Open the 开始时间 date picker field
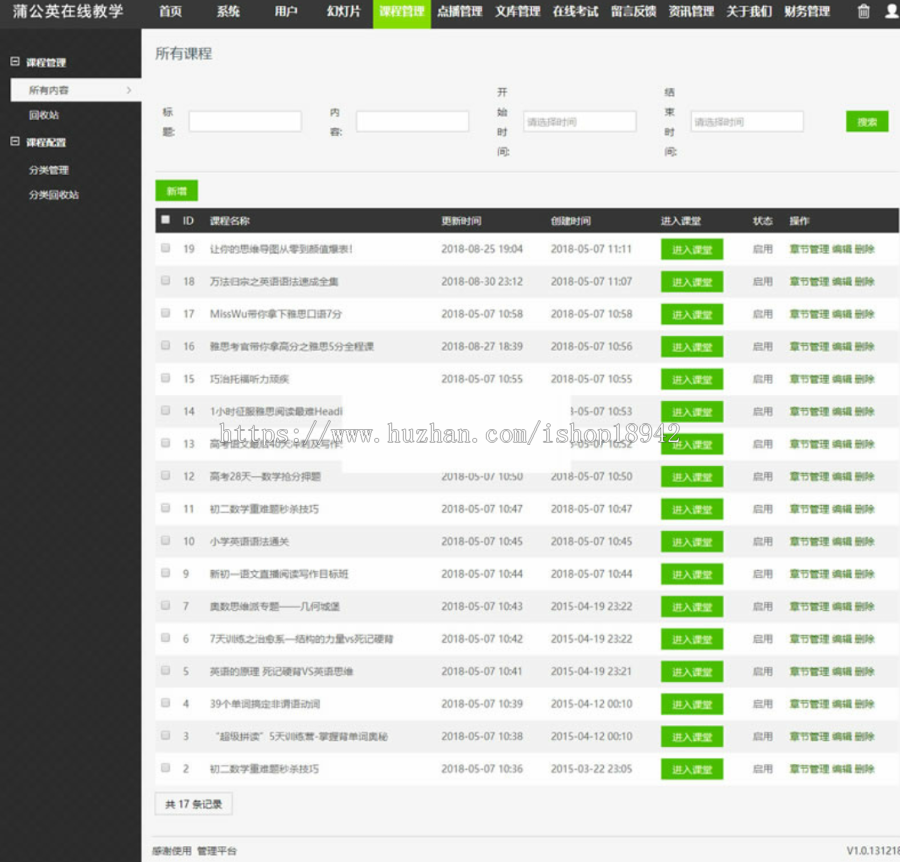The width and height of the screenshot is (900, 862). (579, 122)
